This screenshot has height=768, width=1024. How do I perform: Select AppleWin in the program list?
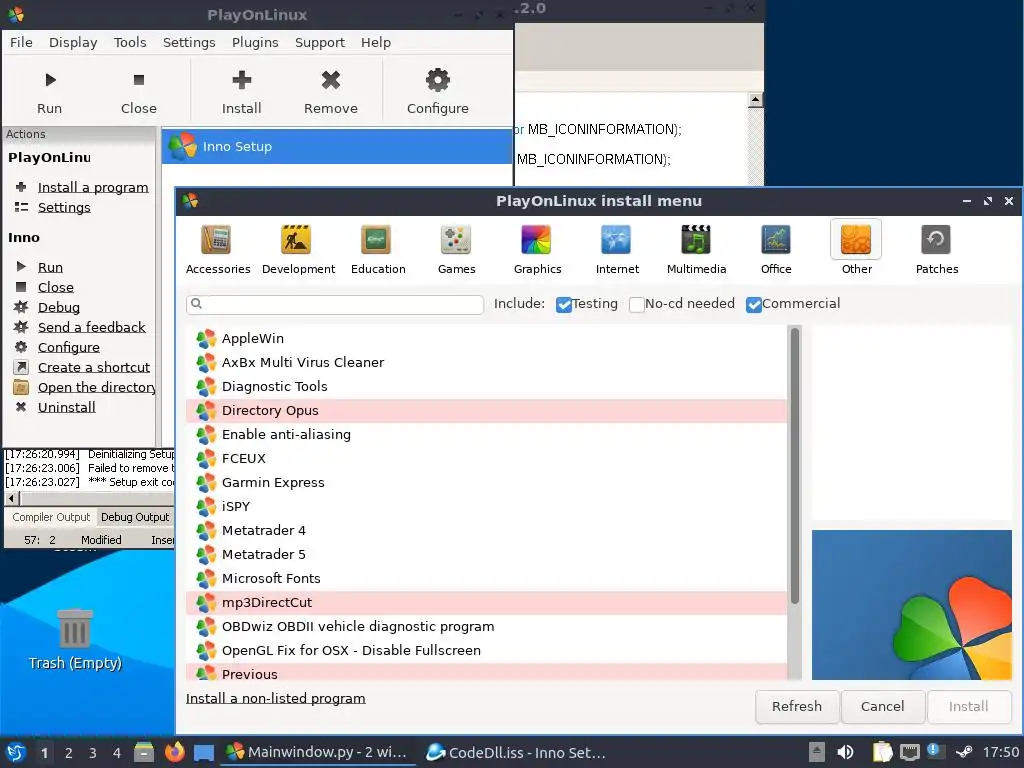coord(487,338)
